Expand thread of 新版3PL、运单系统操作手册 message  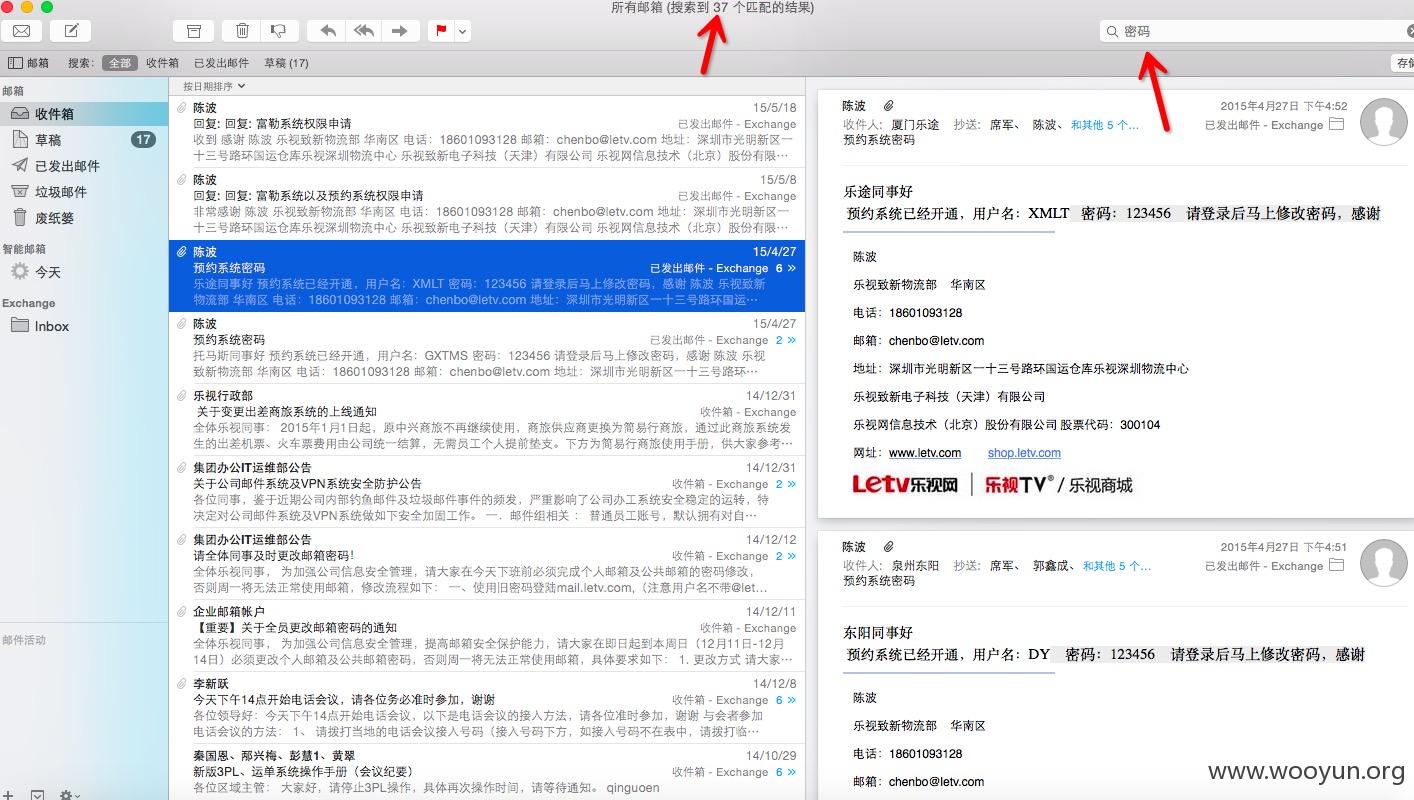click(x=786, y=772)
